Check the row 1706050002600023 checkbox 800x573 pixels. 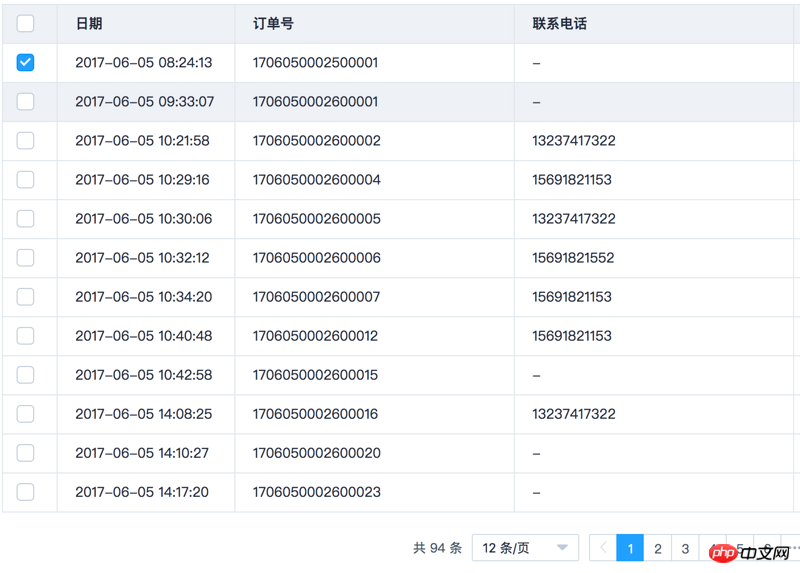26,492
